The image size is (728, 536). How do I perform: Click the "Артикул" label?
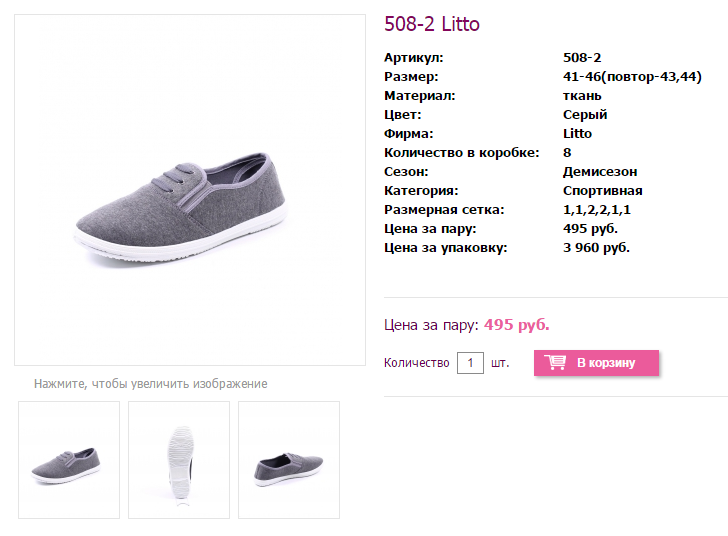pos(413,58)
